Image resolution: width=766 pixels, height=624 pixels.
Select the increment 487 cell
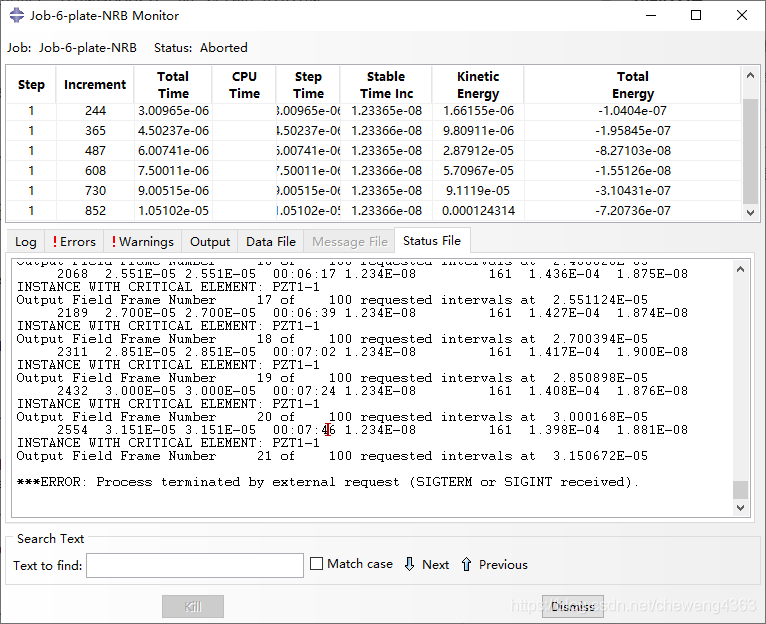[x=95, y=151]
